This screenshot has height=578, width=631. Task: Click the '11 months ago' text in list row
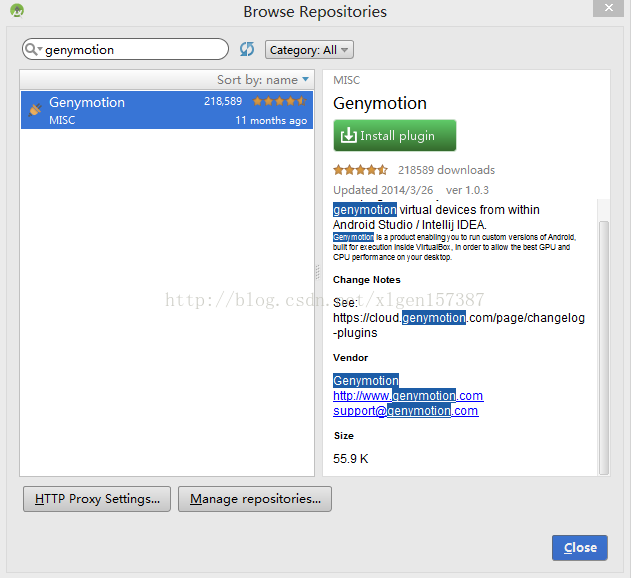271,120
